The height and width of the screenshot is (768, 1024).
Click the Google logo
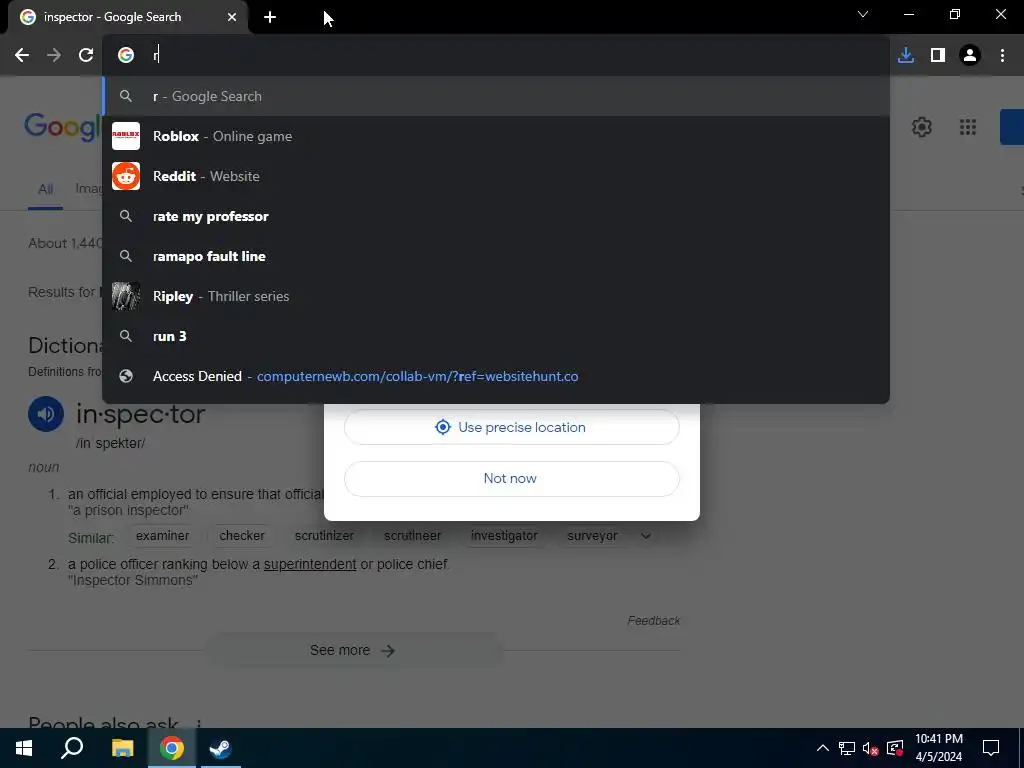63,127
